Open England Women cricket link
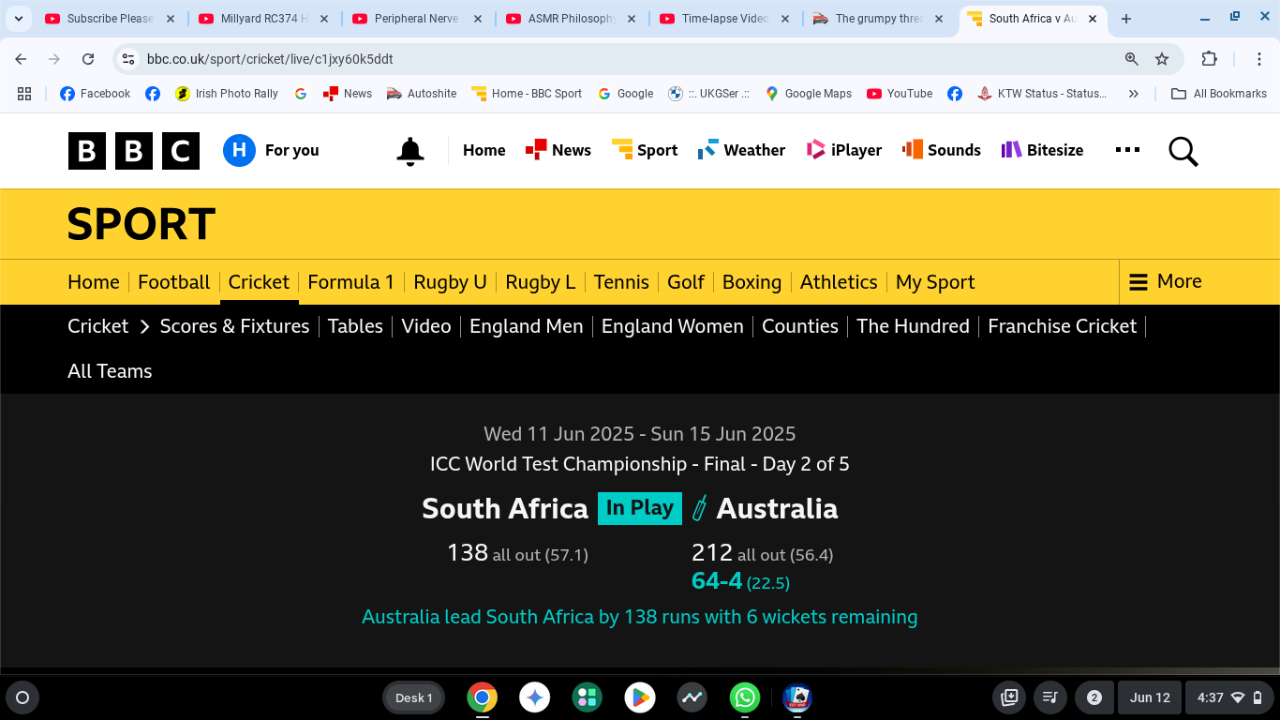Screen dimensions: 1280x720 click(672, 326)
